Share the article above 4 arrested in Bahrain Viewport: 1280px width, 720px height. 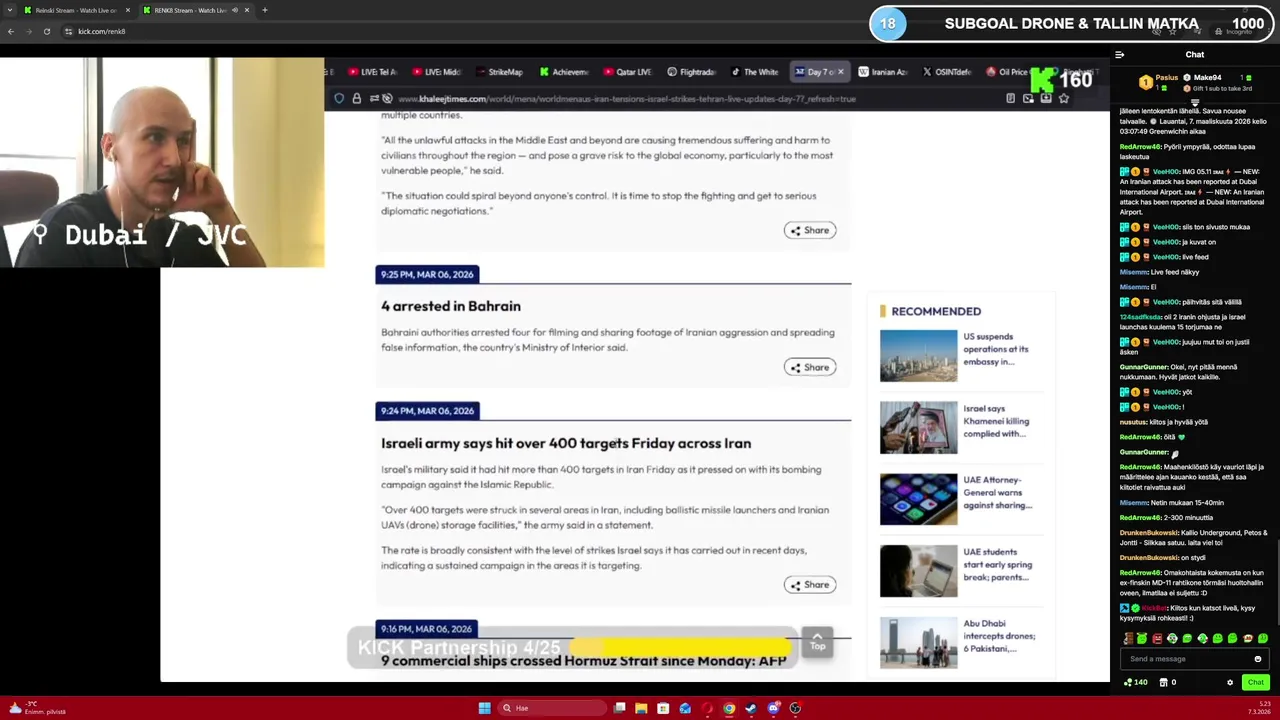[810, 230]
